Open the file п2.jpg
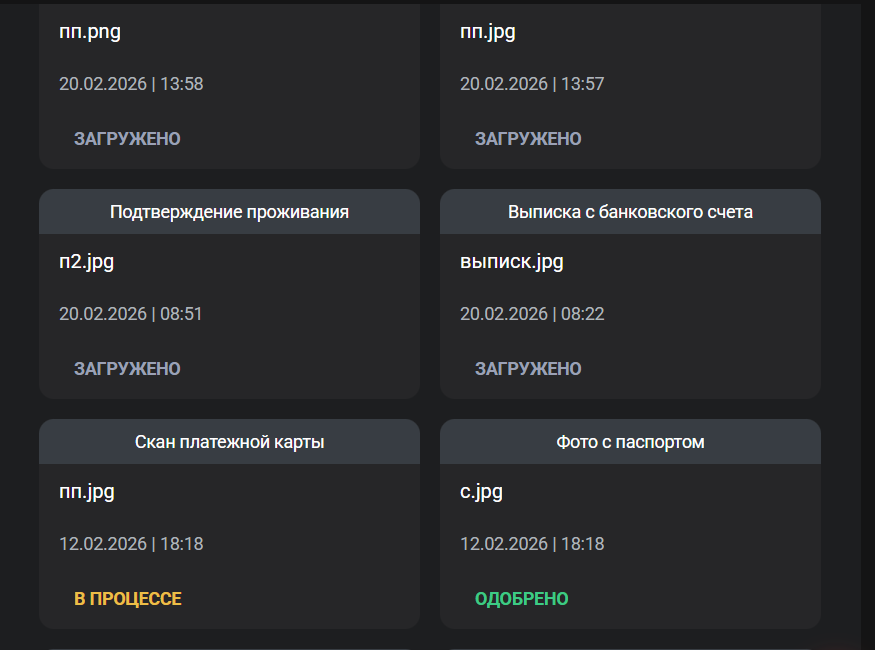 coord(86,262)
